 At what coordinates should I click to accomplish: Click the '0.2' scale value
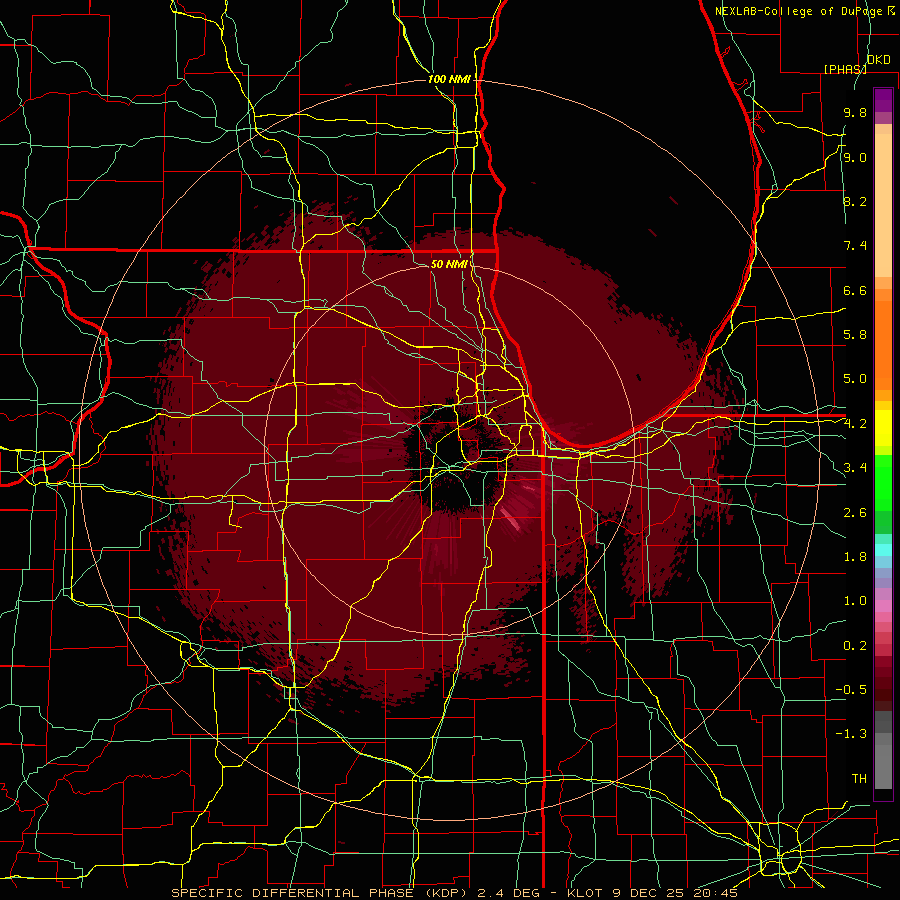855,646
